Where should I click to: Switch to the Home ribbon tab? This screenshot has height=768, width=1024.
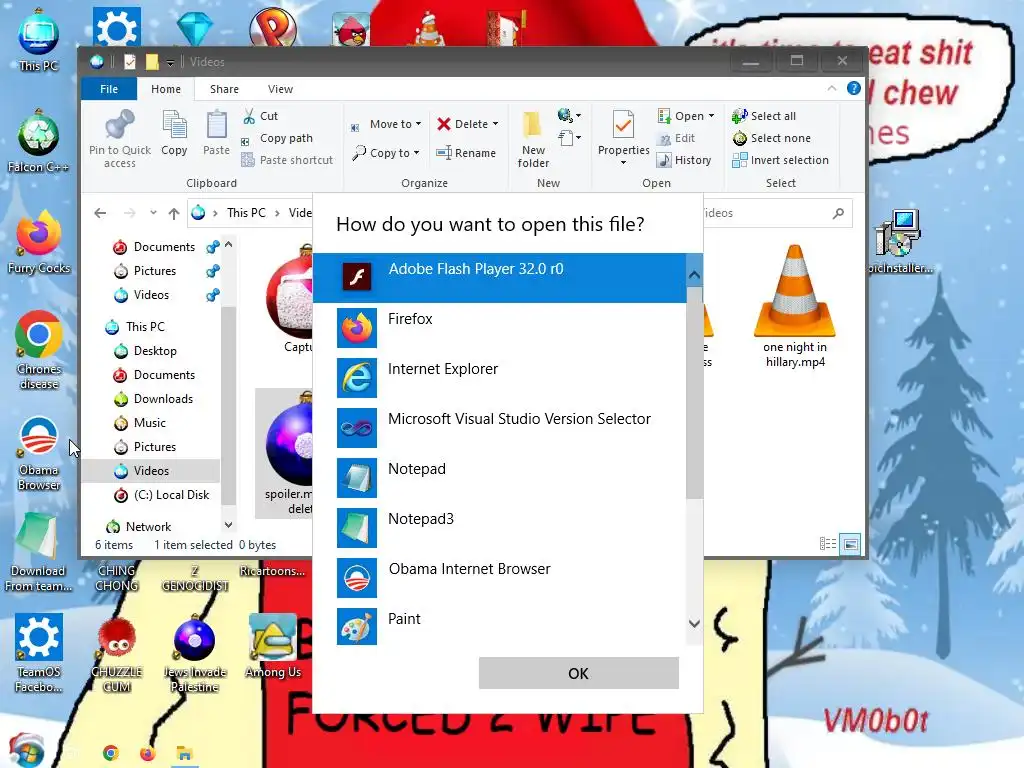point(166,89)
